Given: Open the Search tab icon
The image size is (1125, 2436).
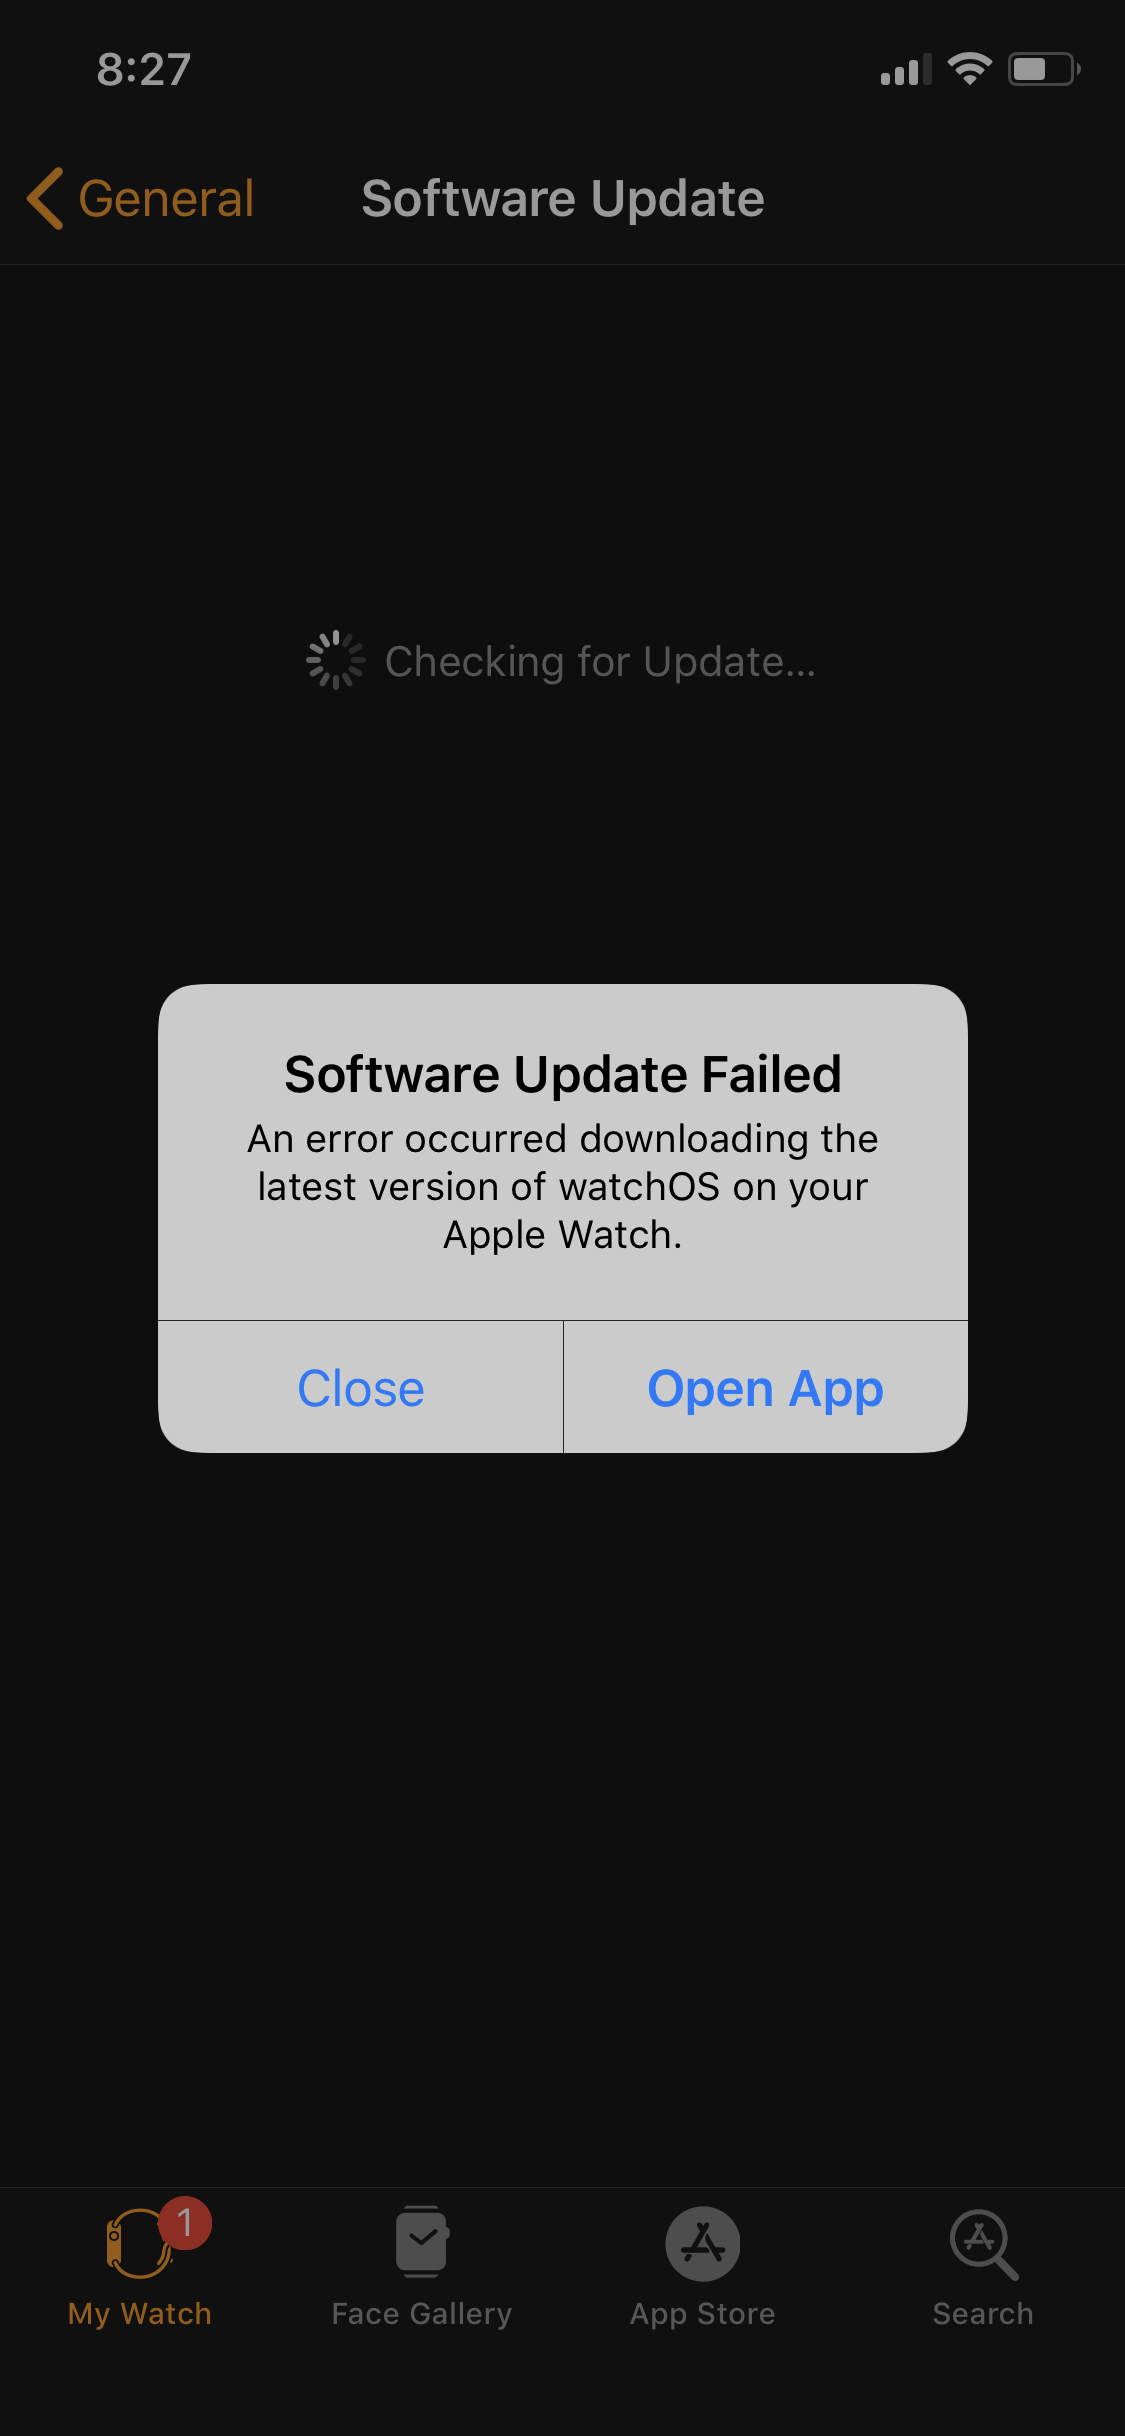Looking at the screenshot, I should click(983, 2244).
